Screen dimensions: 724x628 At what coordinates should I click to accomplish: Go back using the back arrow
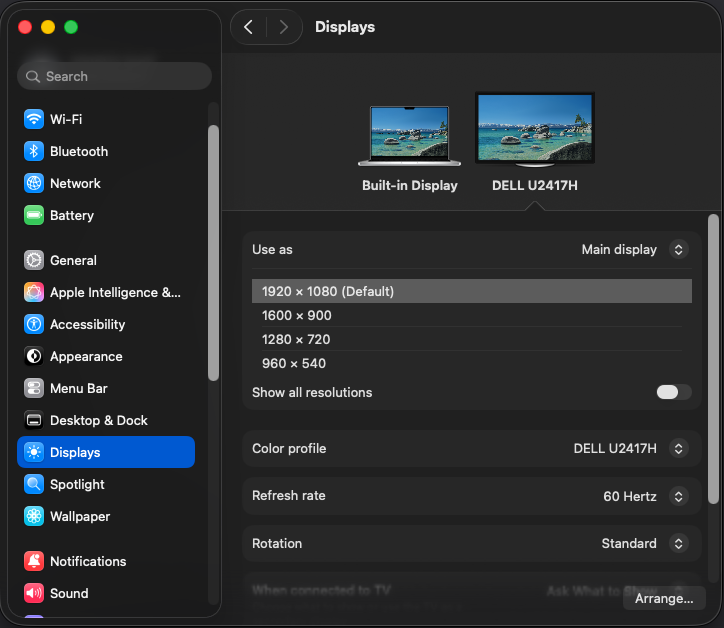[x=248, y=27]
